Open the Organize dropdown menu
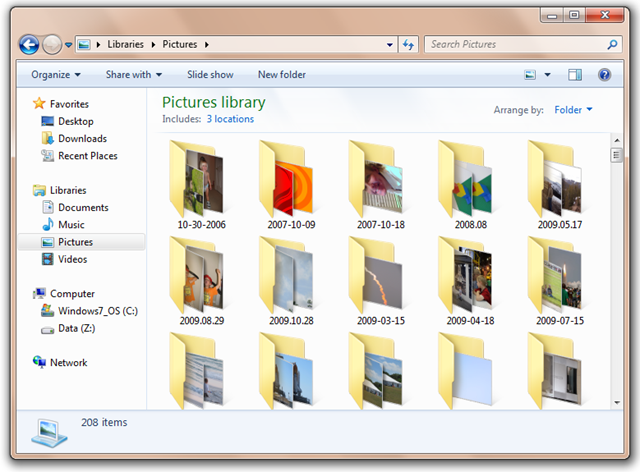 click(56, 75)
